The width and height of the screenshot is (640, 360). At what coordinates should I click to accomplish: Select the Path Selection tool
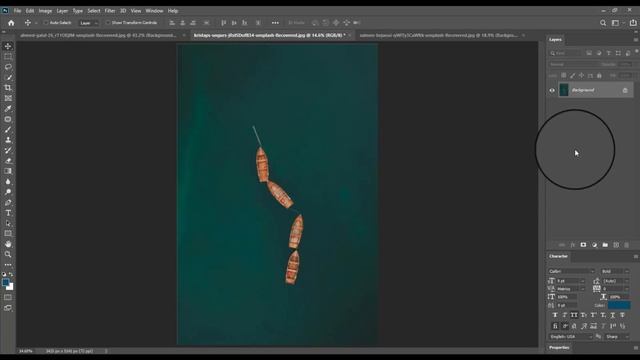(x=8, y=223)
